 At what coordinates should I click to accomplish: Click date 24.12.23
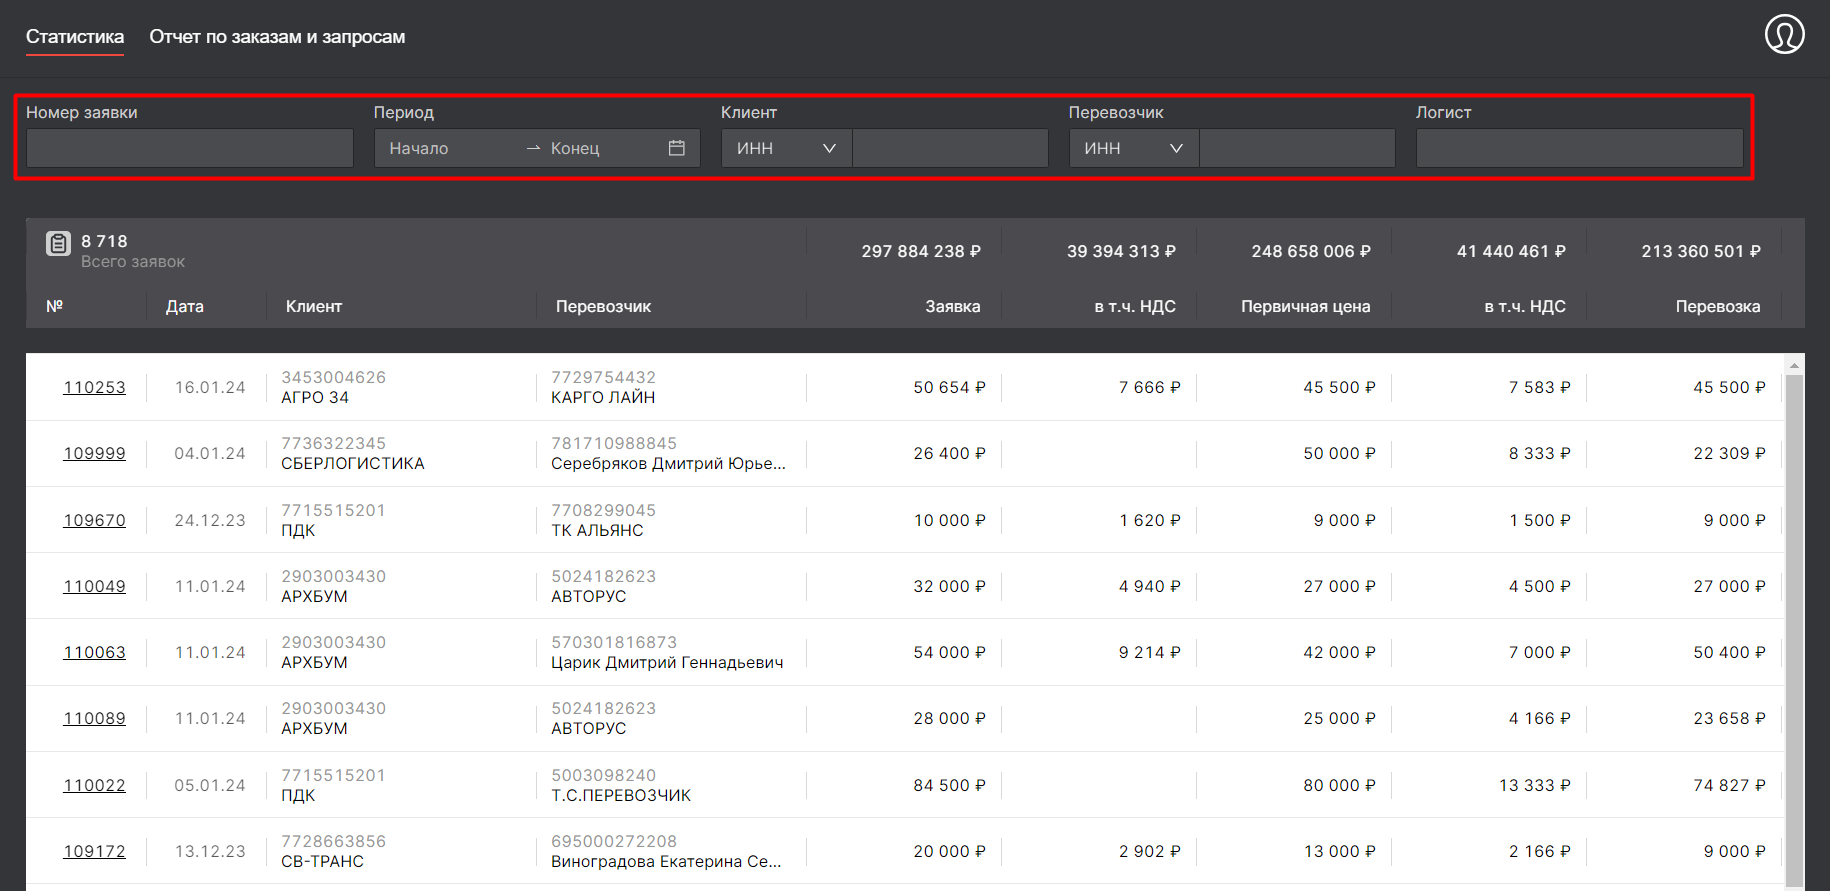point(210,520)
